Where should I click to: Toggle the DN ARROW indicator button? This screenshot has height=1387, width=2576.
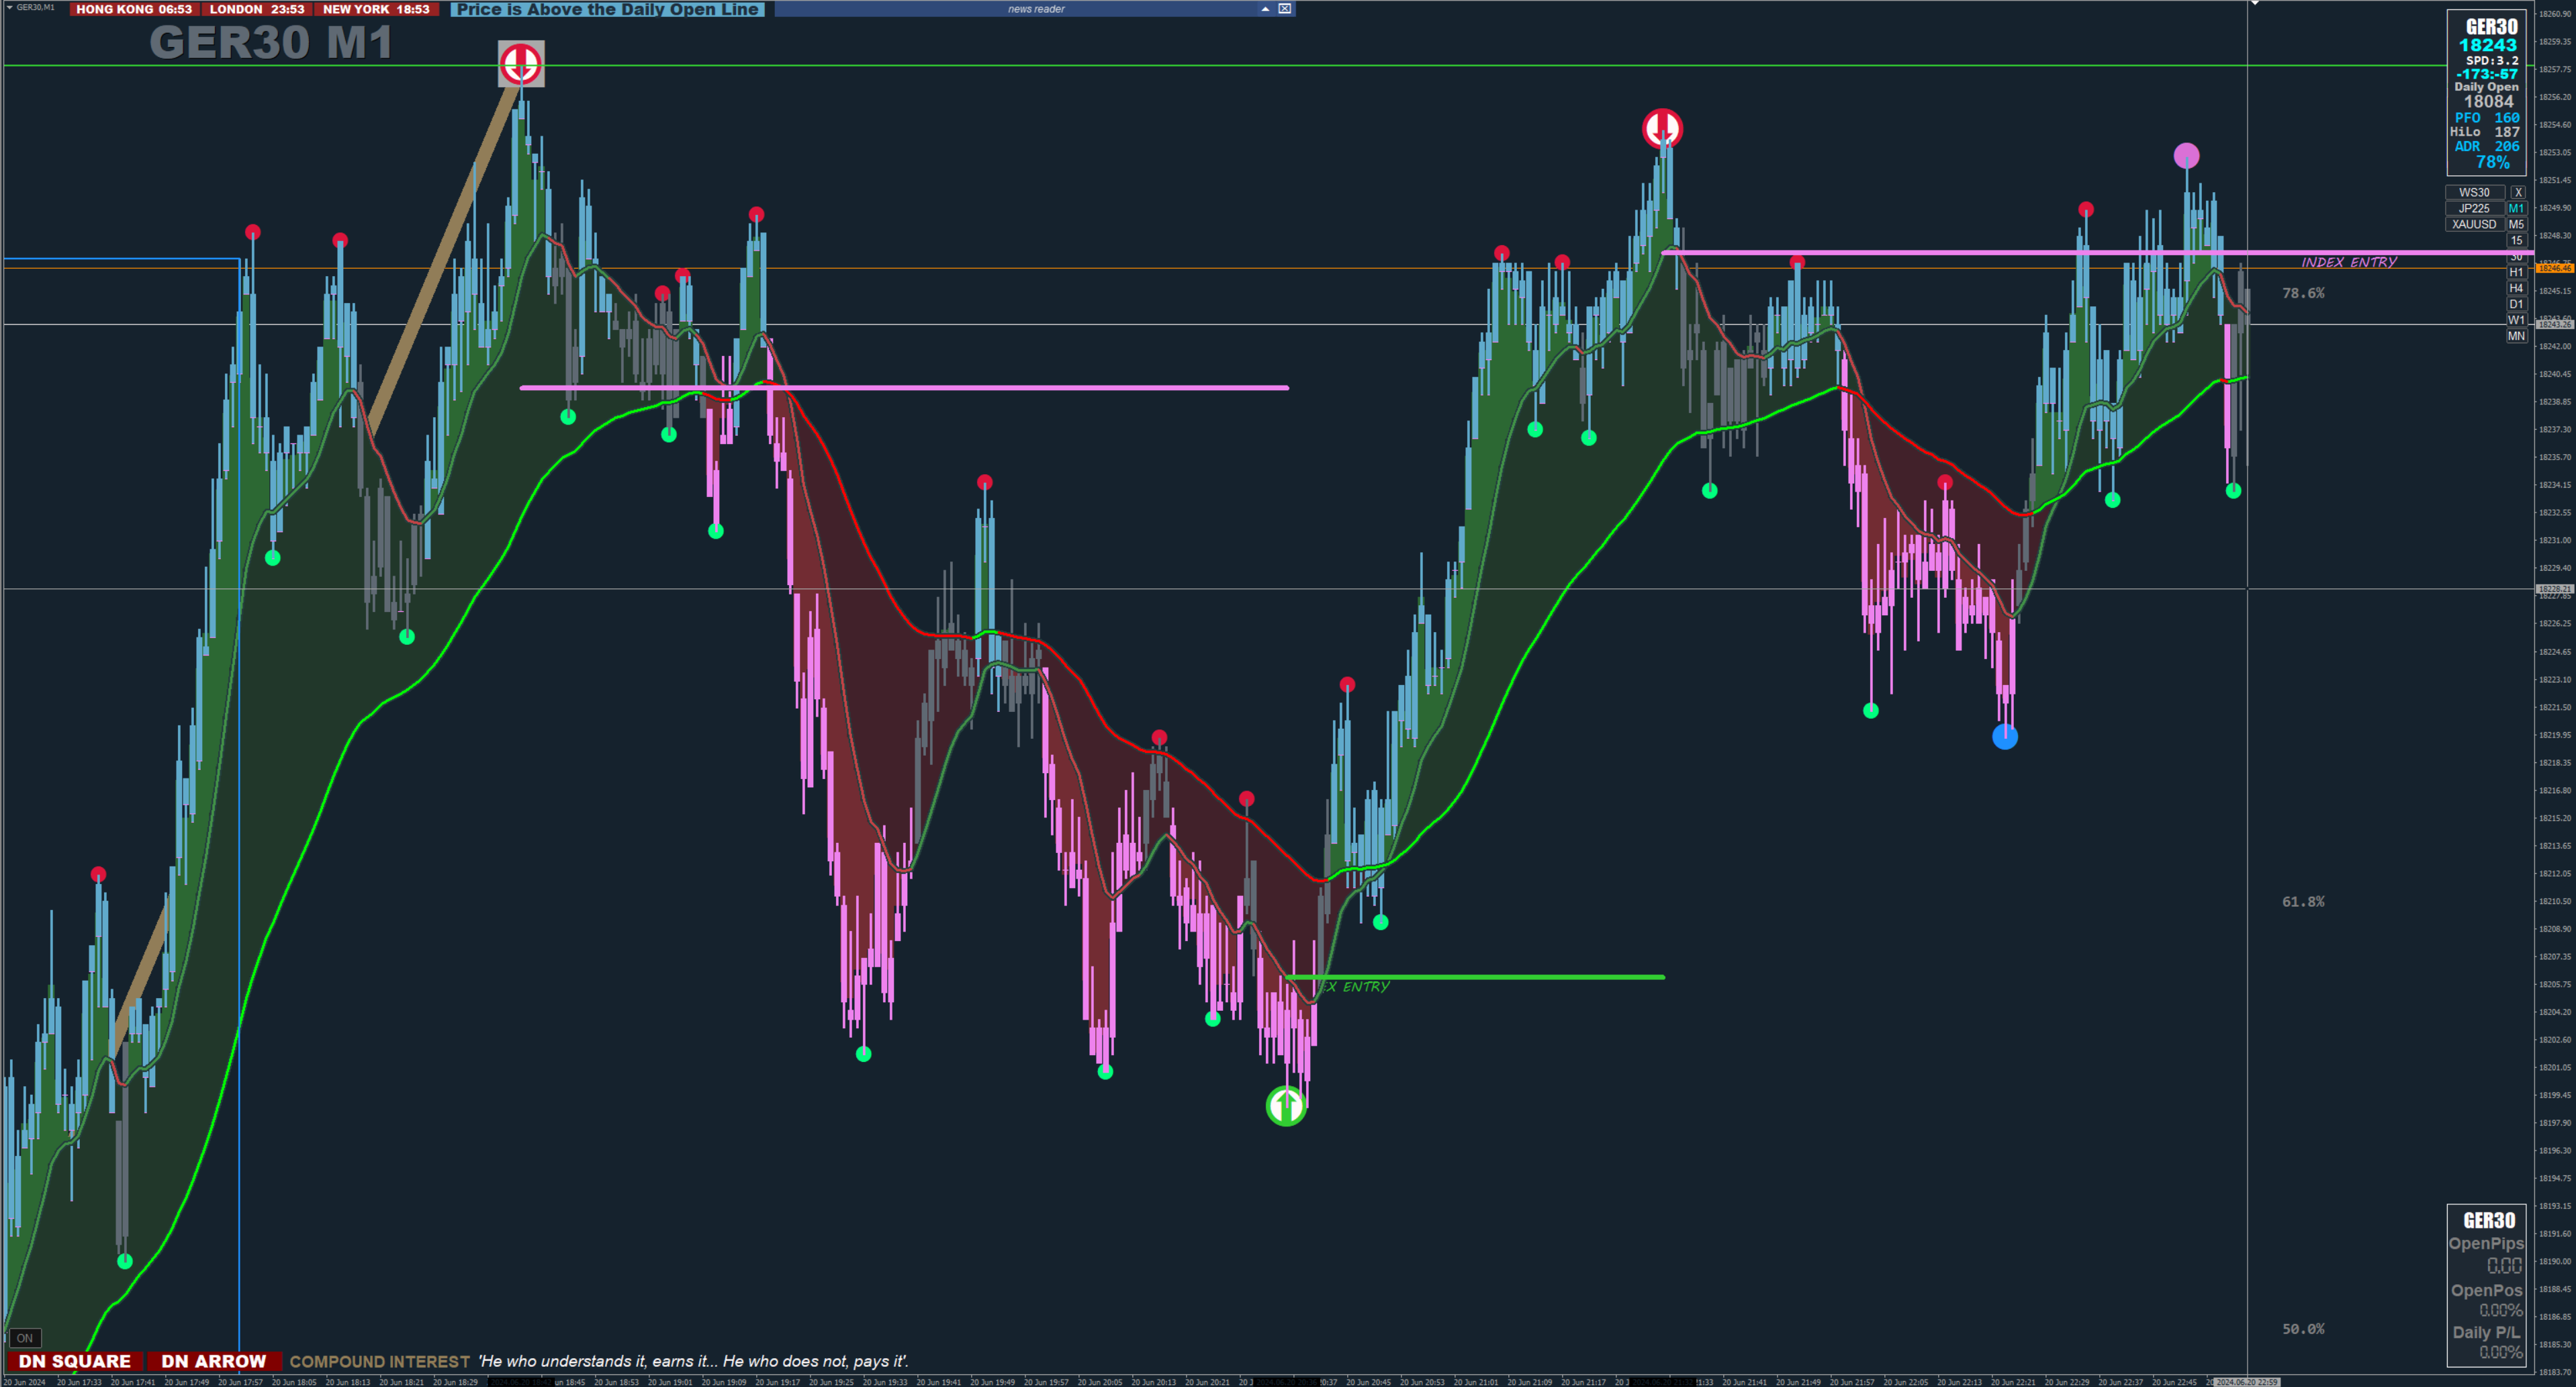[x=213, y=1361]
